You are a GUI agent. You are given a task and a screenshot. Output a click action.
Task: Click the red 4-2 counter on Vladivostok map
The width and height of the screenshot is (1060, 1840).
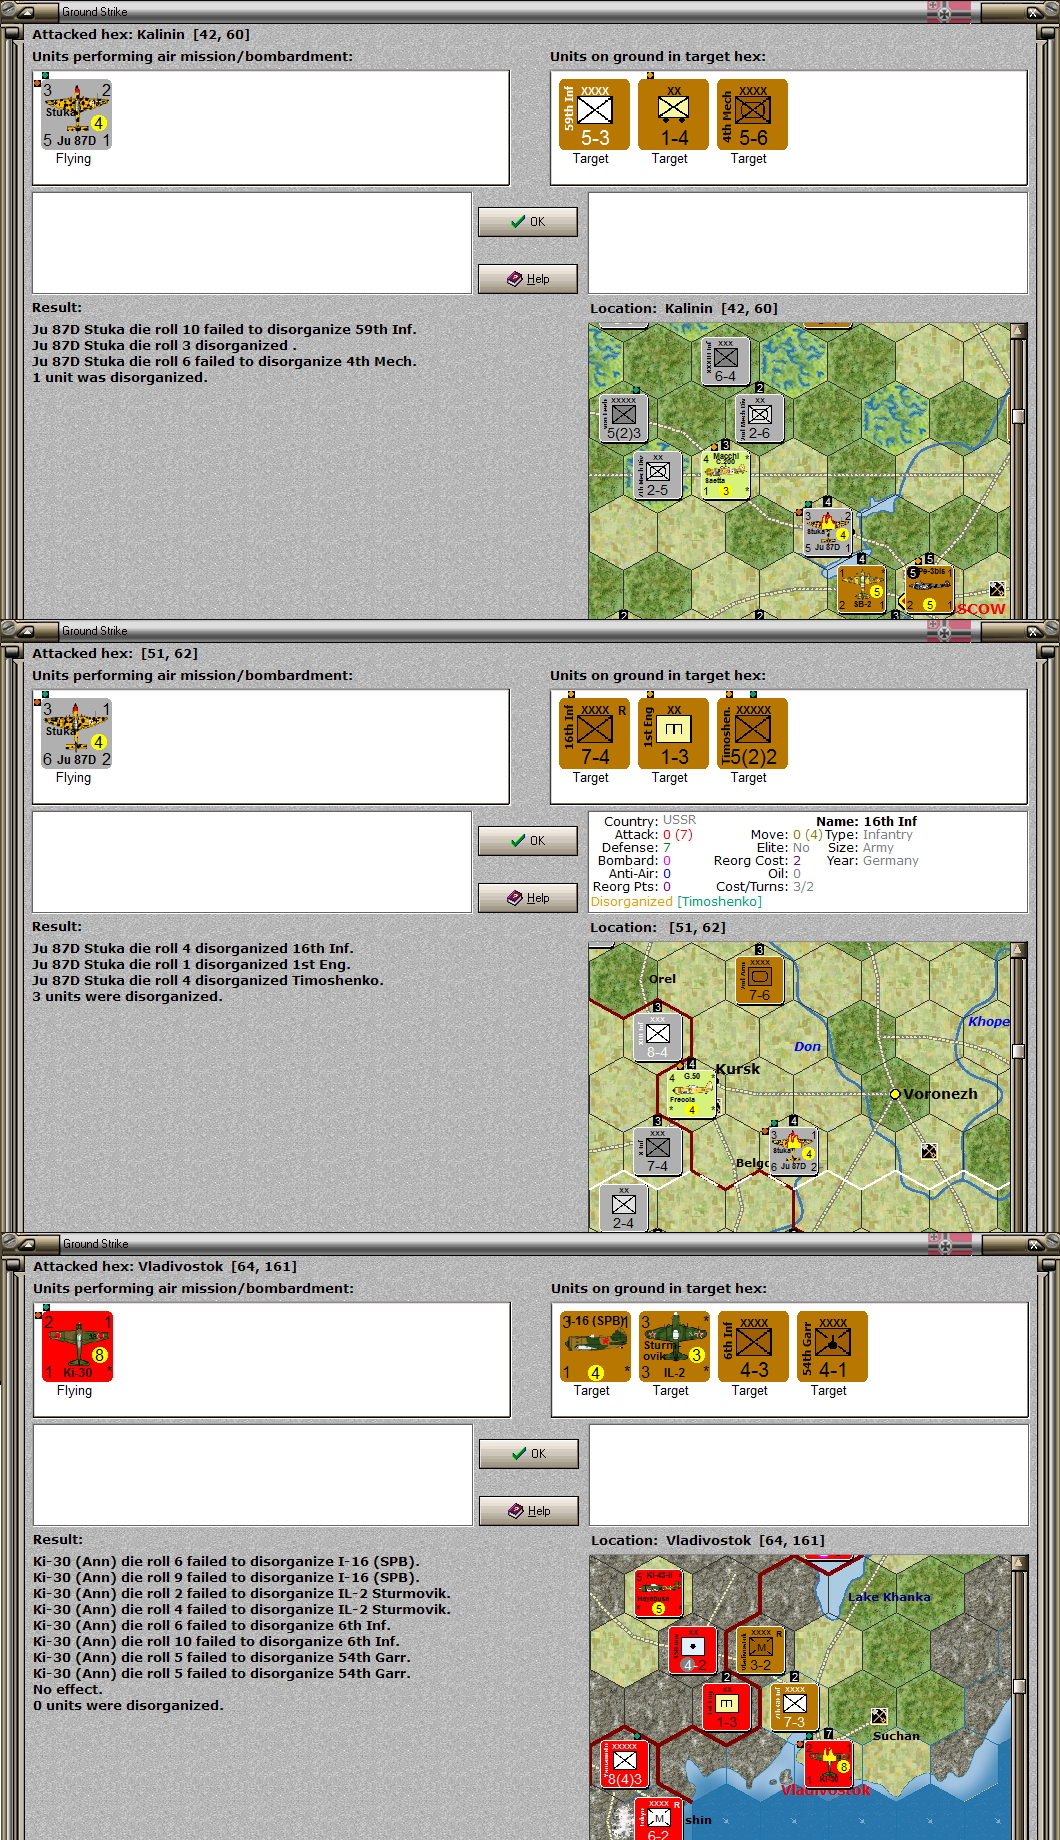[693, 1651]
